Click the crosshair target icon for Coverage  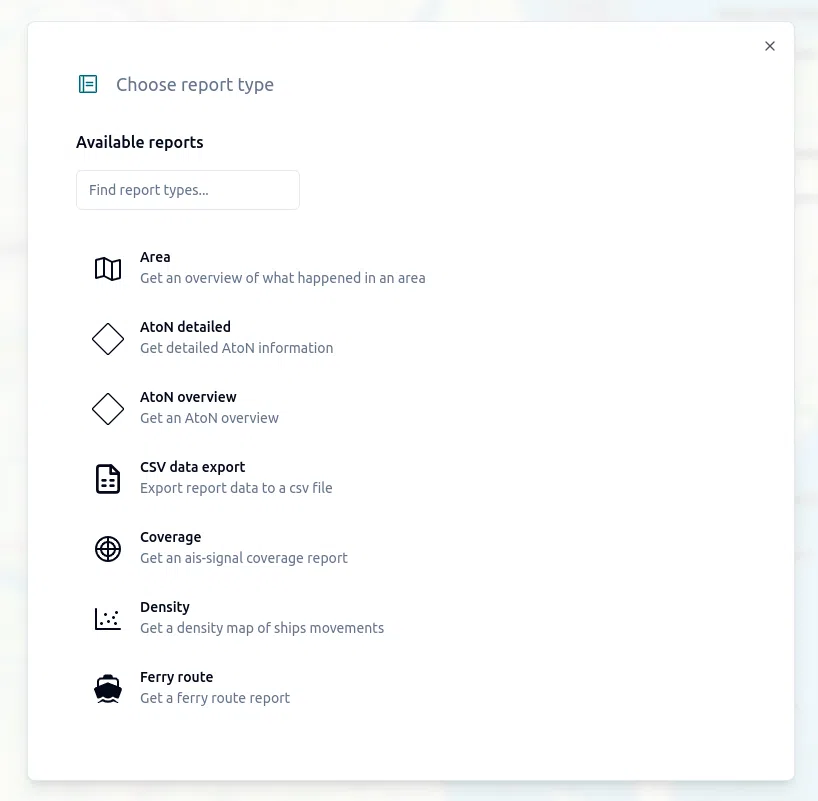tap(108, 549)
